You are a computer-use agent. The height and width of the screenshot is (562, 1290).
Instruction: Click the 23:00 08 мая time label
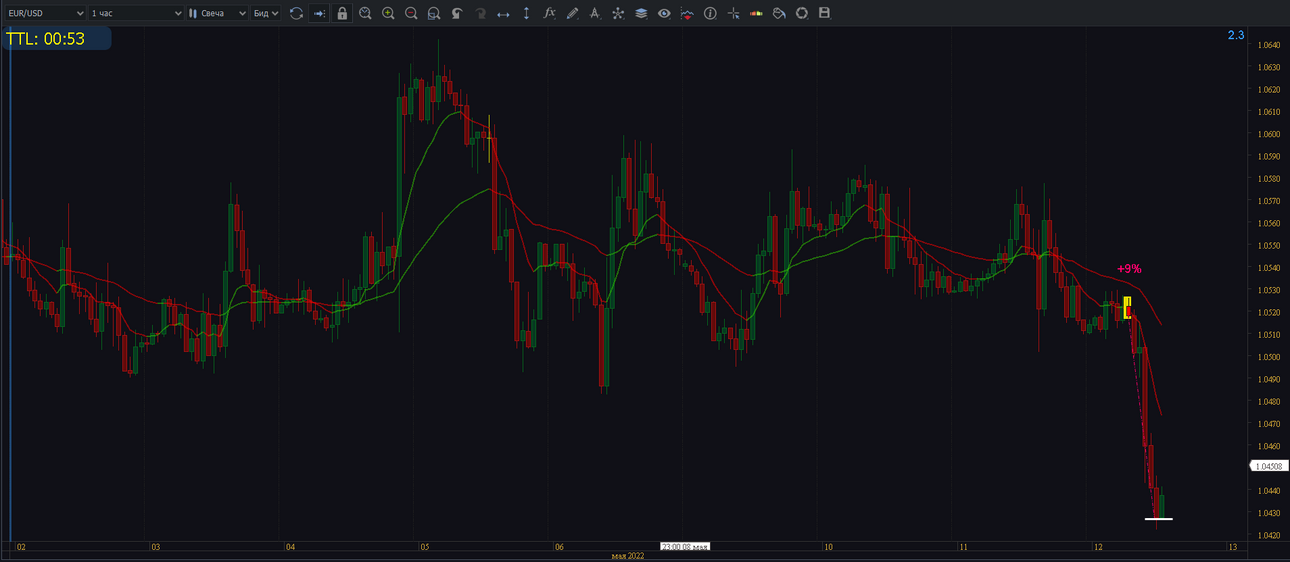click(685, 547)
